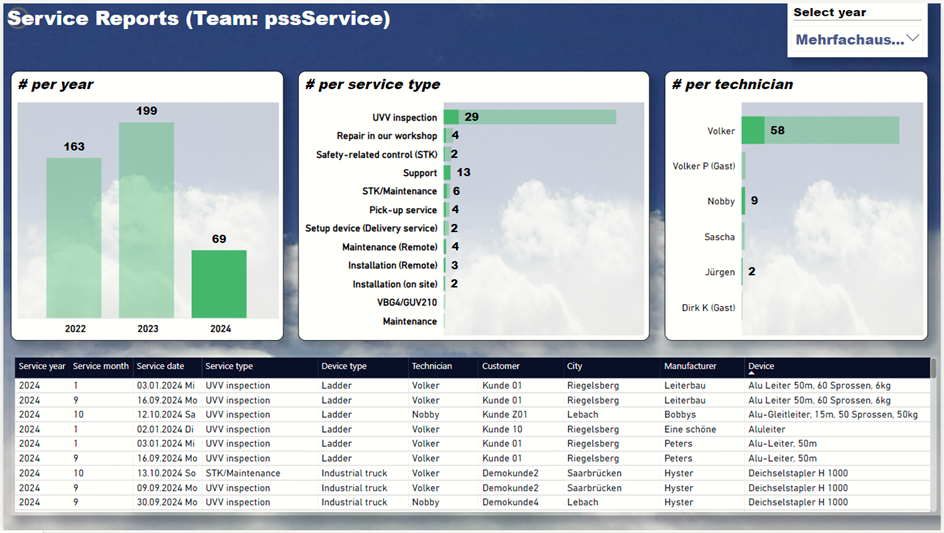Select the 13.10.2024 So date cell
The width and height of the screenshot is (944, 533).
click(x=164, y=473)
